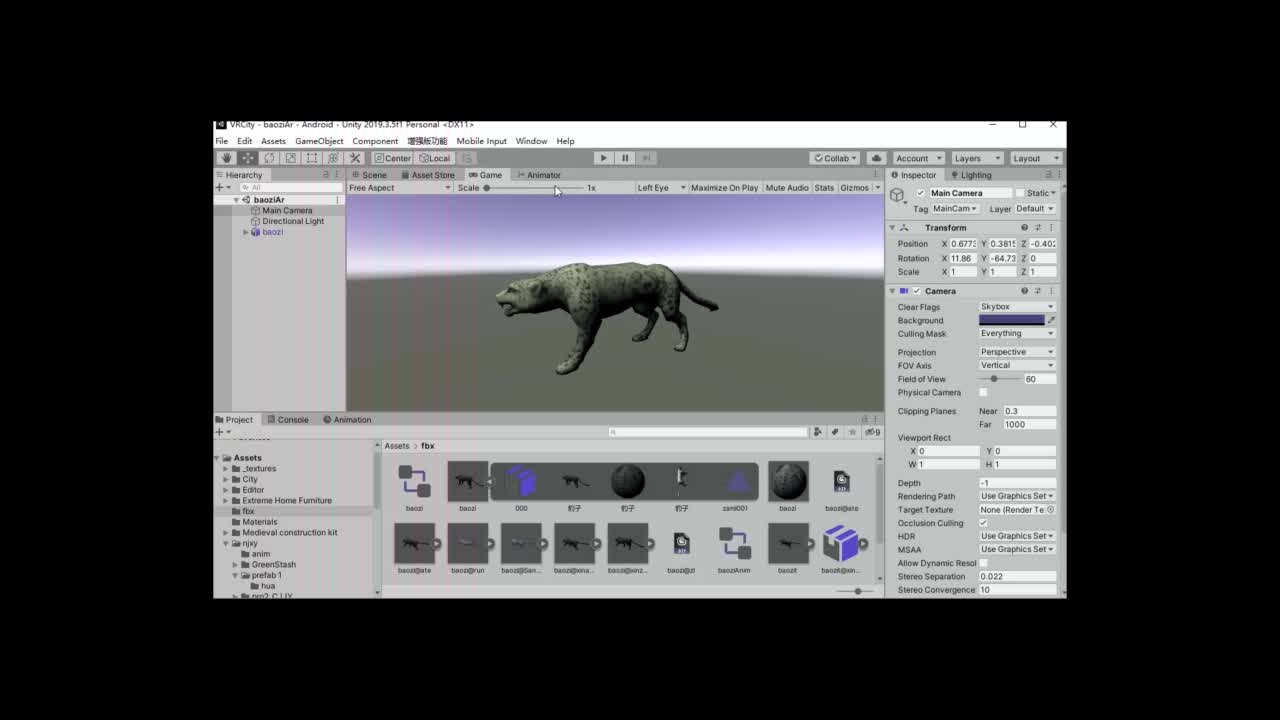Toggle Mute Audio in Game view
Image resolution: width=1280 pixels, height=720 pixels.
pos(787,188)
